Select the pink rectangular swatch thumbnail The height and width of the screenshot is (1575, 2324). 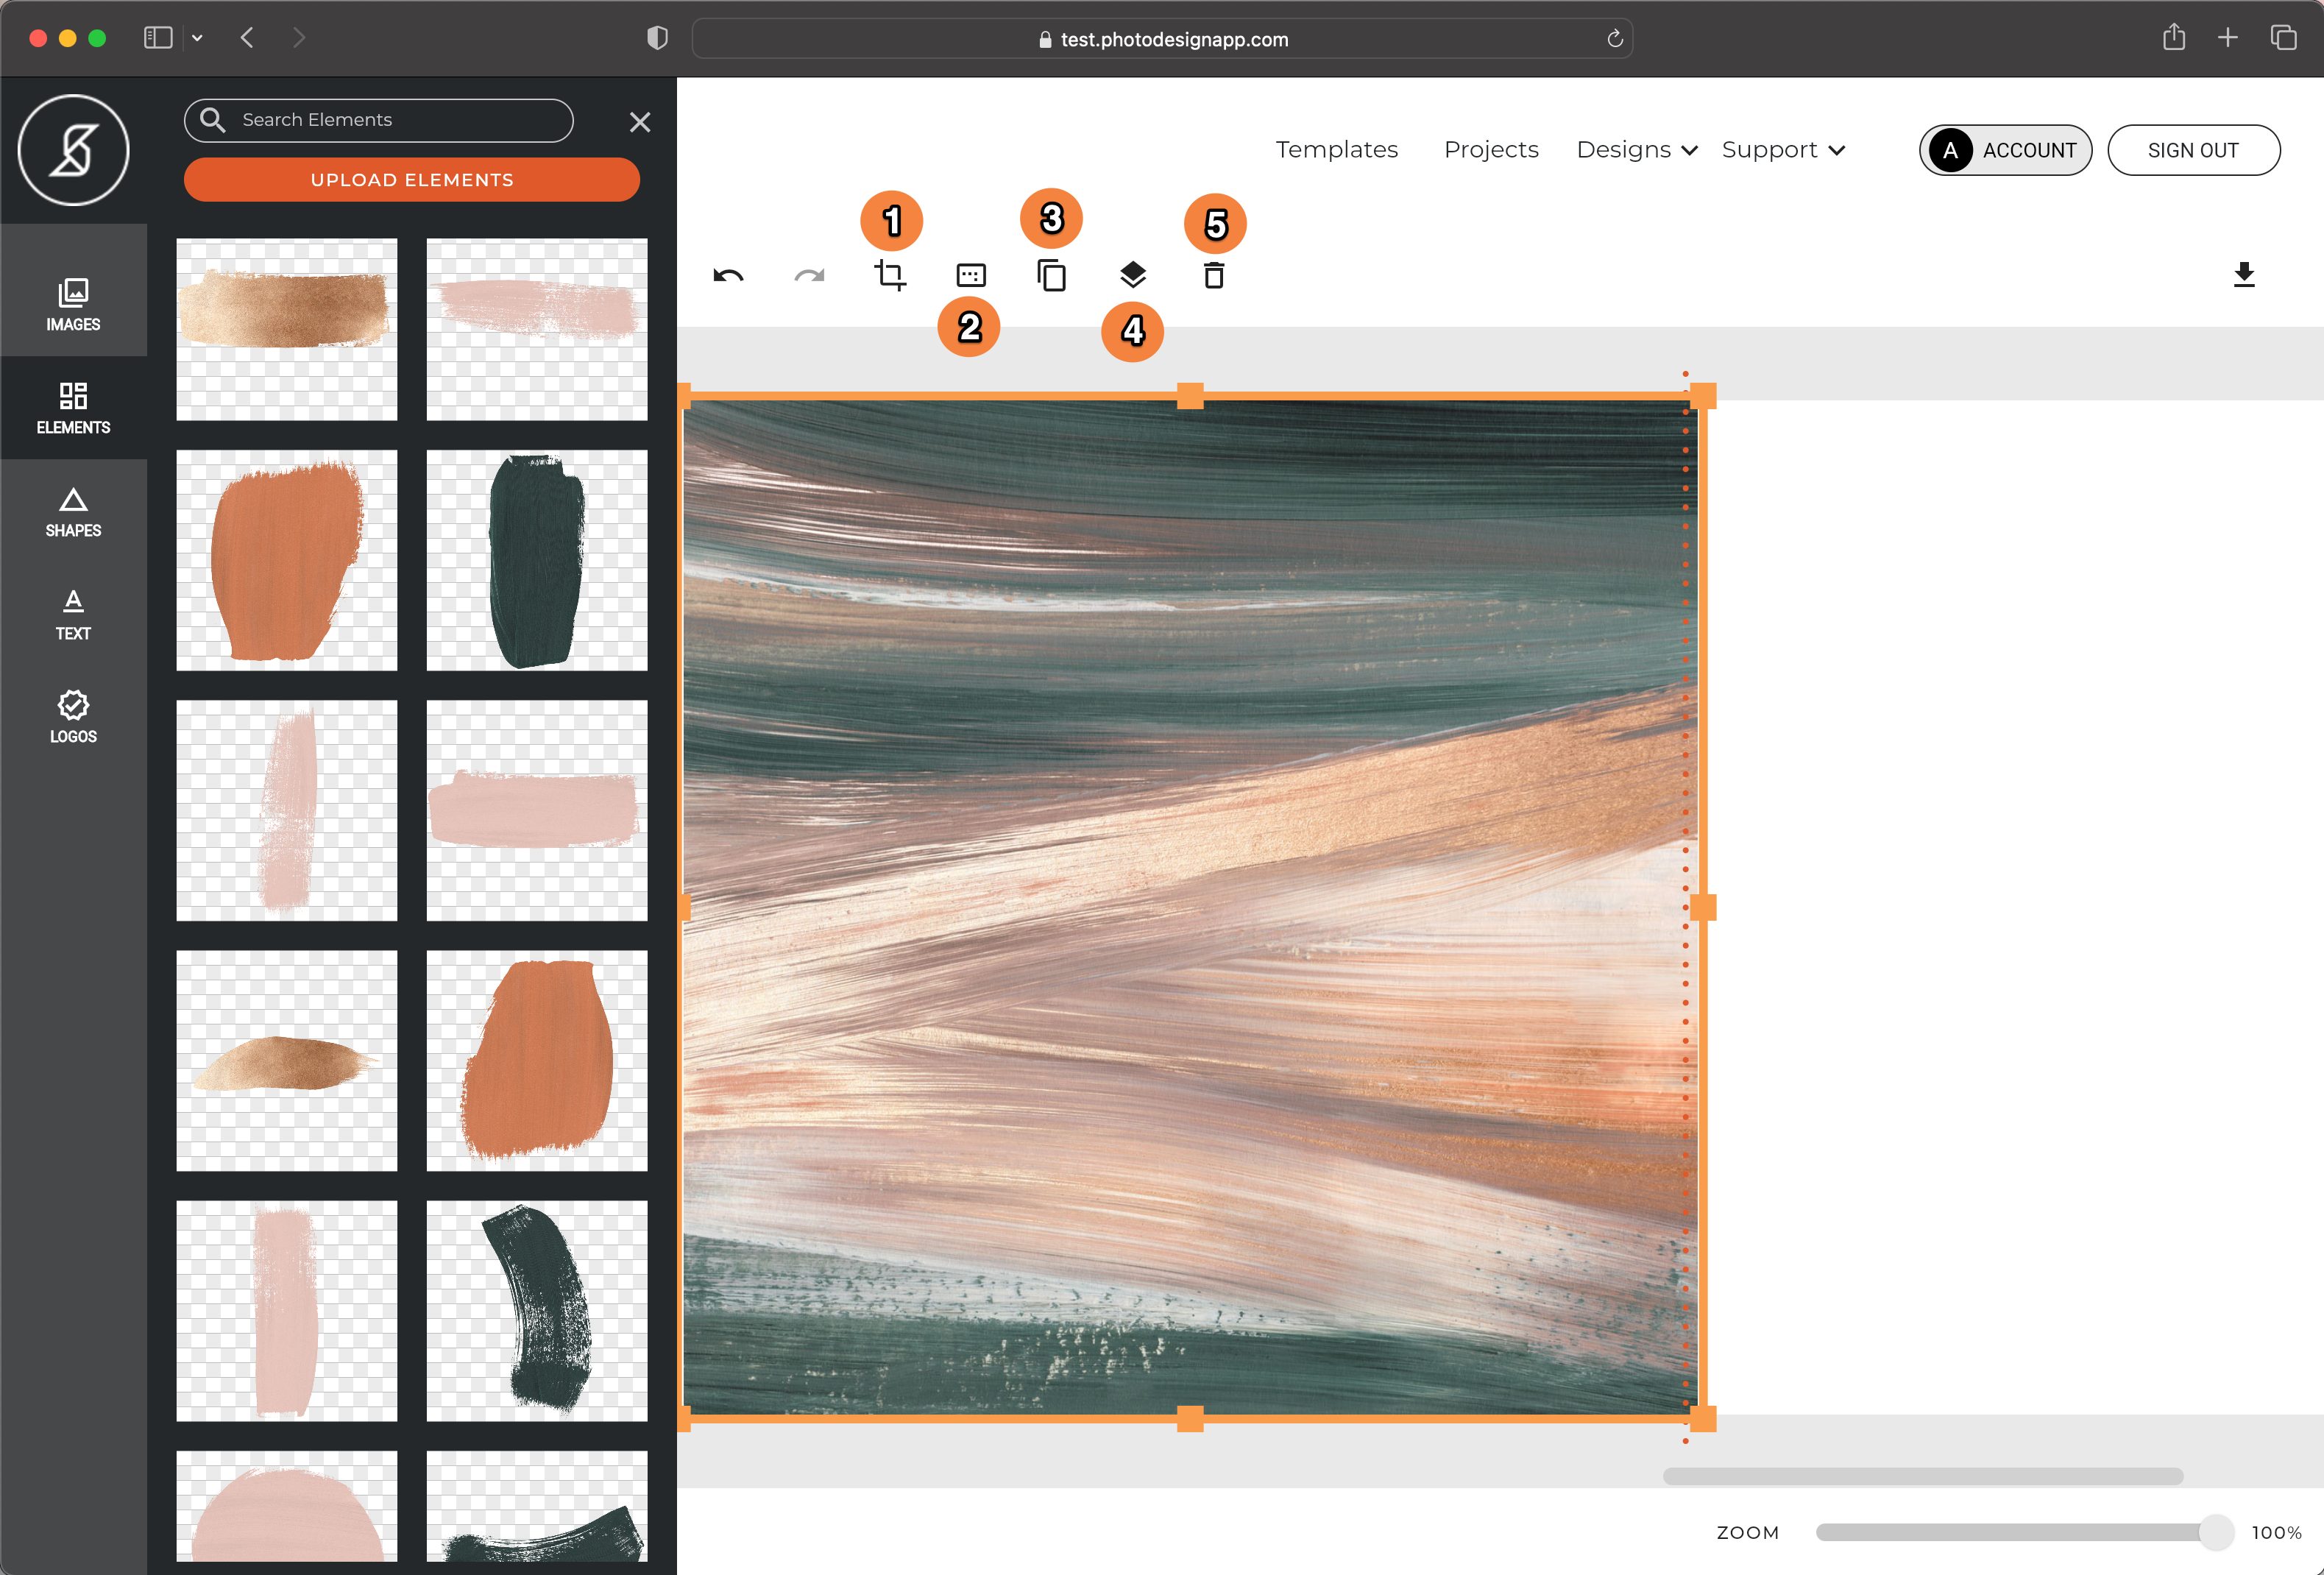coord(537,810)
